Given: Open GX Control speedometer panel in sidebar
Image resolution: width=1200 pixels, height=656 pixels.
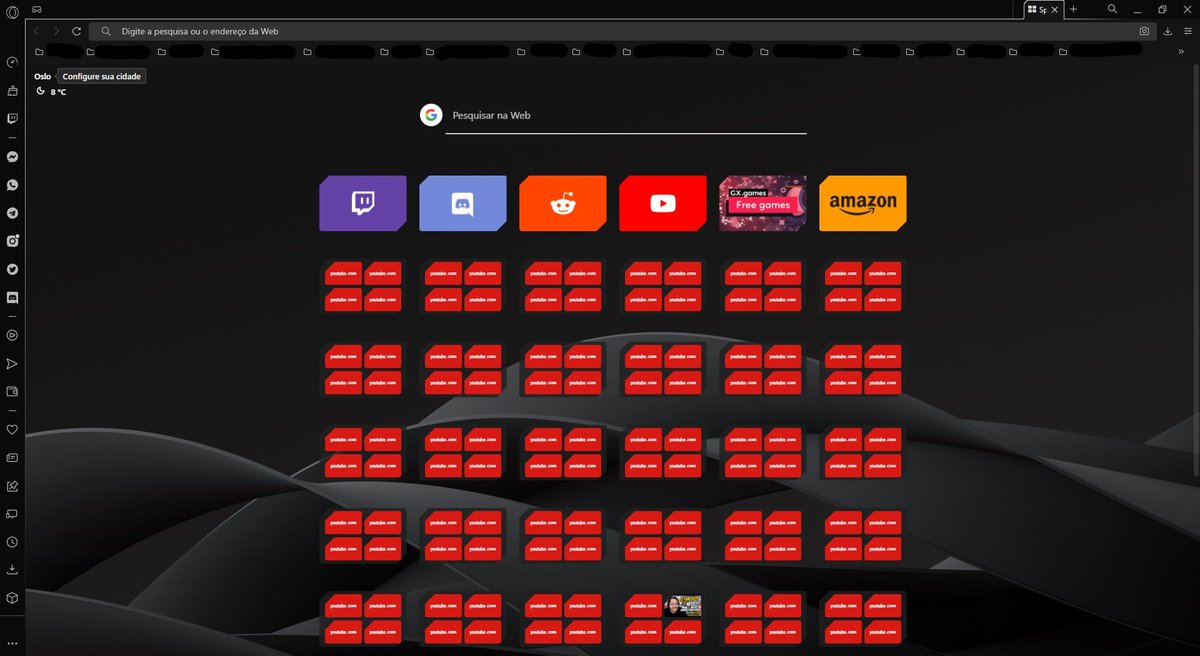Looking at the screenshot, I should pos(12,62).
